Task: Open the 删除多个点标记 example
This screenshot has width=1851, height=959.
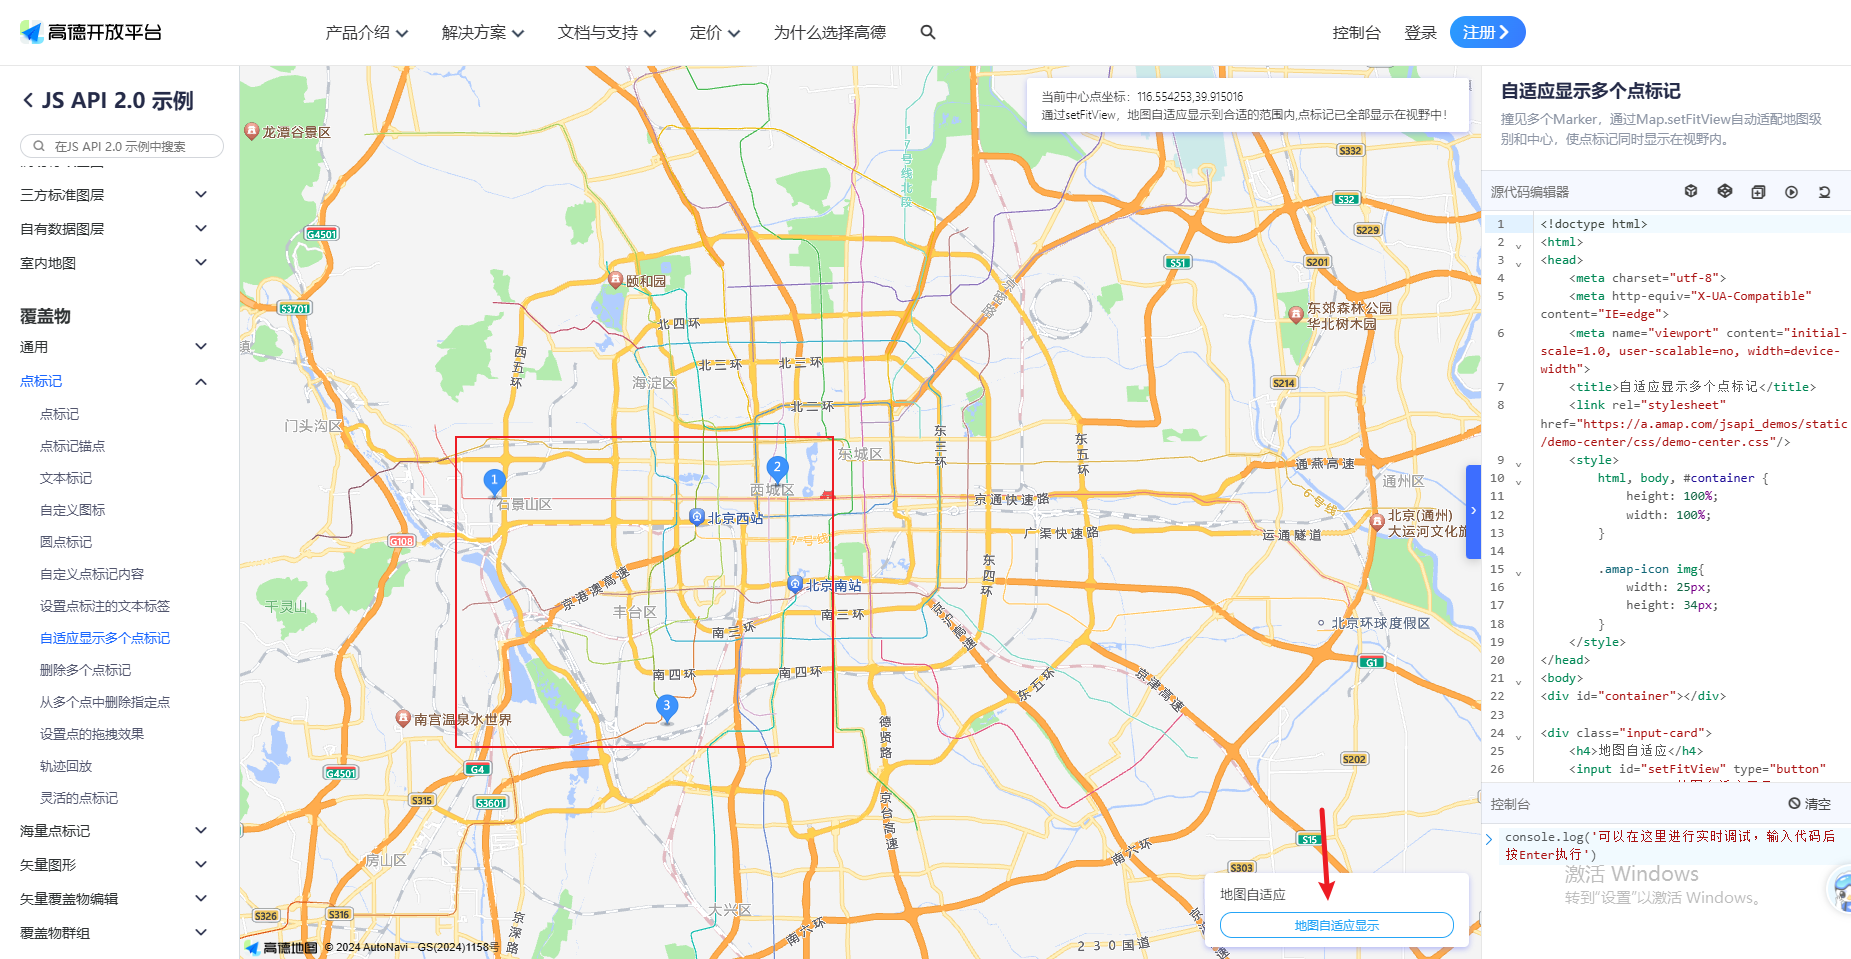Action: 85,670
